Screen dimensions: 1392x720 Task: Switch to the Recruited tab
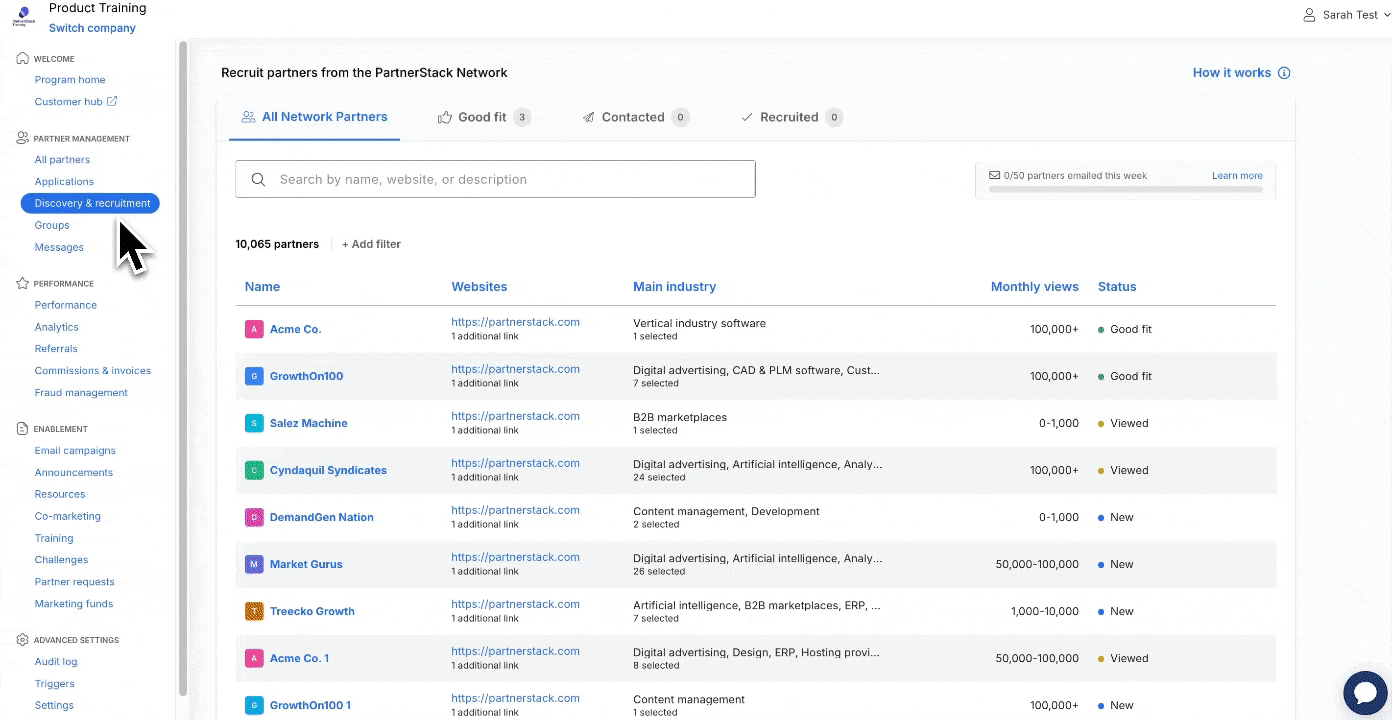791,117
